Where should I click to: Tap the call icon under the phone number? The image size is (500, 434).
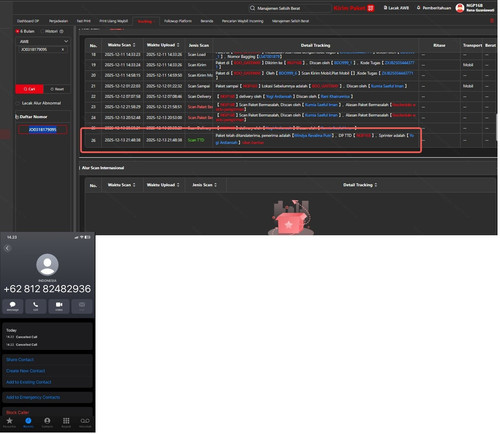pos(35,306)
